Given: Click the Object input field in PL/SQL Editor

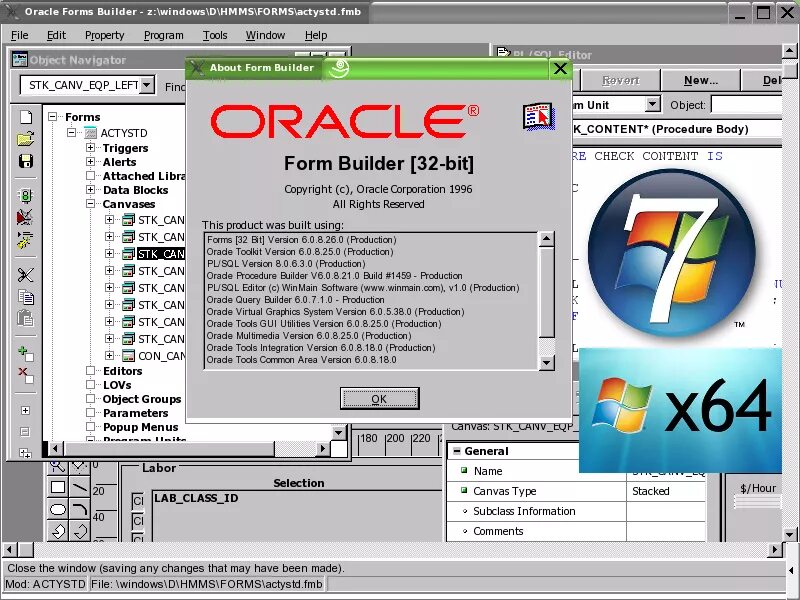Looking at the screenshot, I should tap(746, 105).
